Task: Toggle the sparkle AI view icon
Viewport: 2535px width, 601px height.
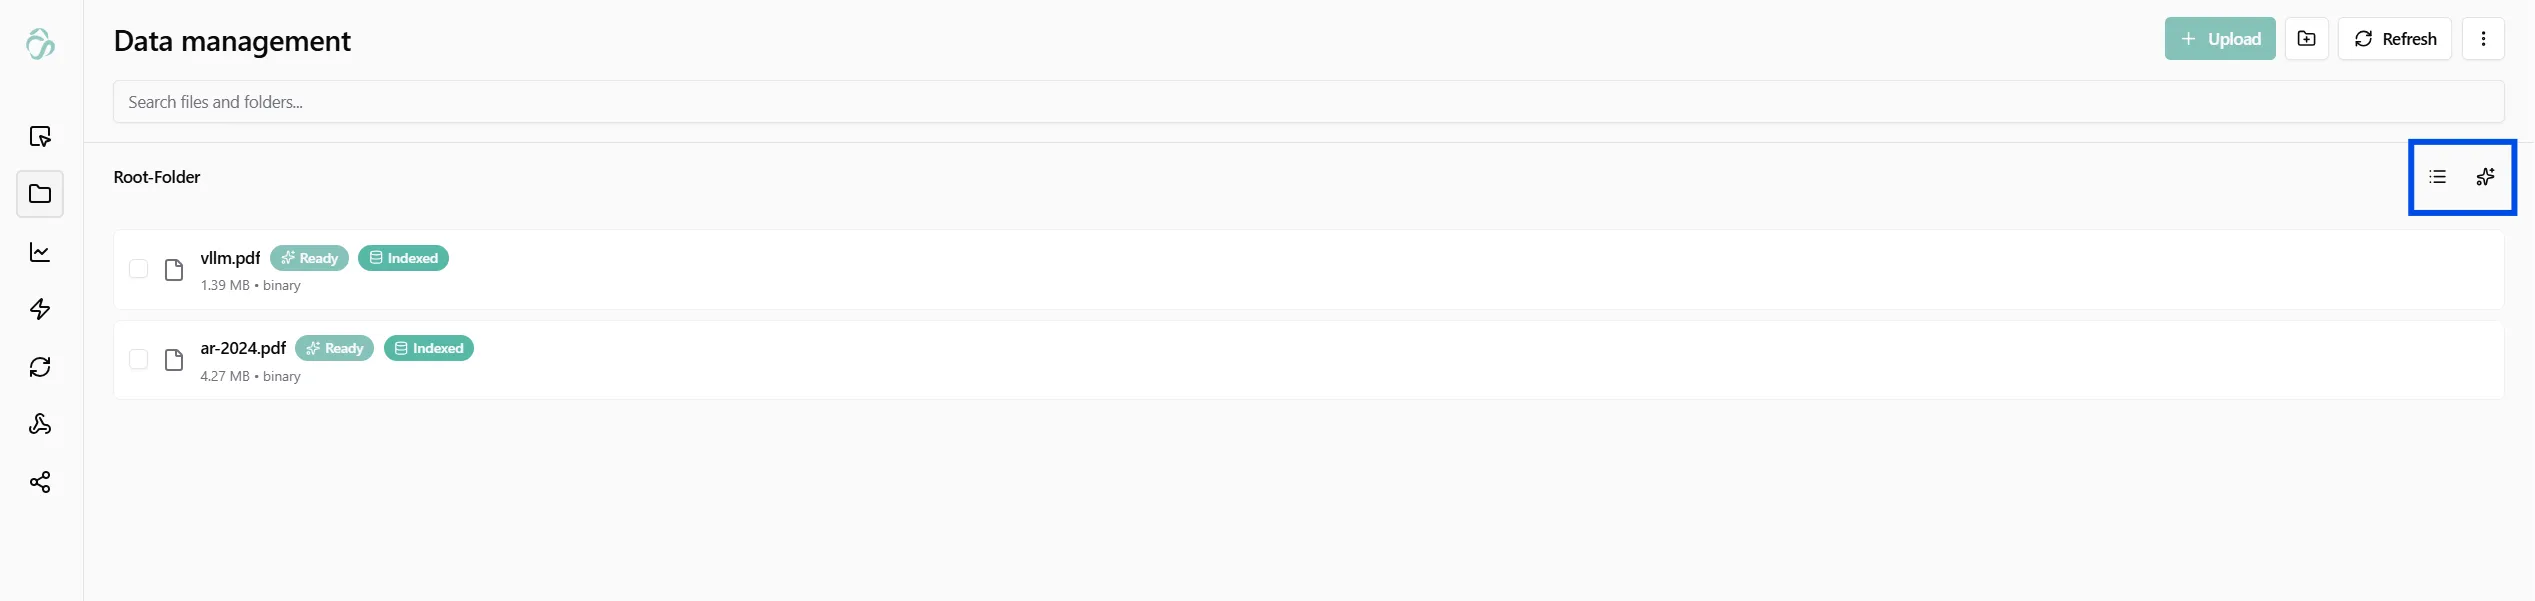Action: pyautogui.click(x=2485, y=177)
